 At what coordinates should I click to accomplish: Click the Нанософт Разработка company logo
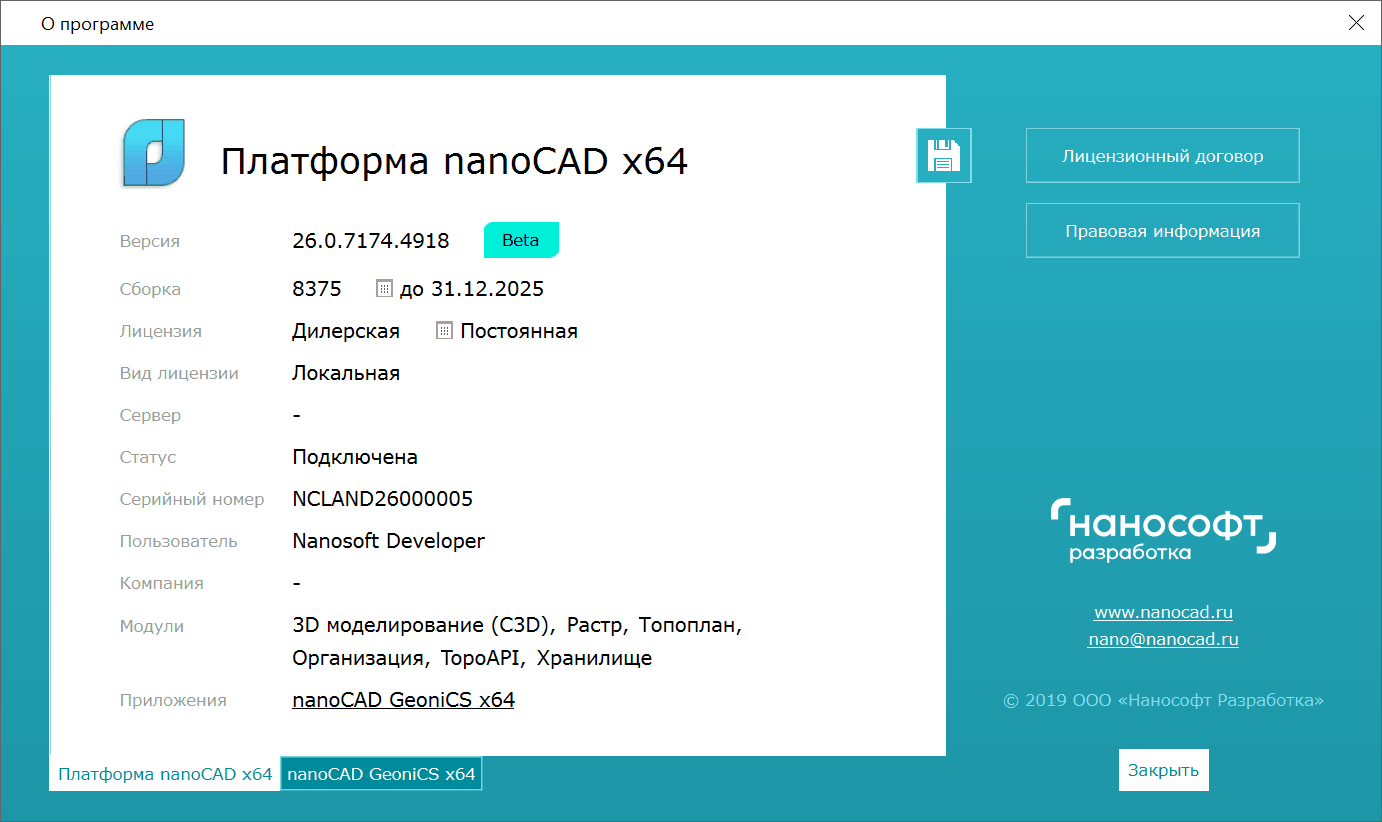[1162, 529]
